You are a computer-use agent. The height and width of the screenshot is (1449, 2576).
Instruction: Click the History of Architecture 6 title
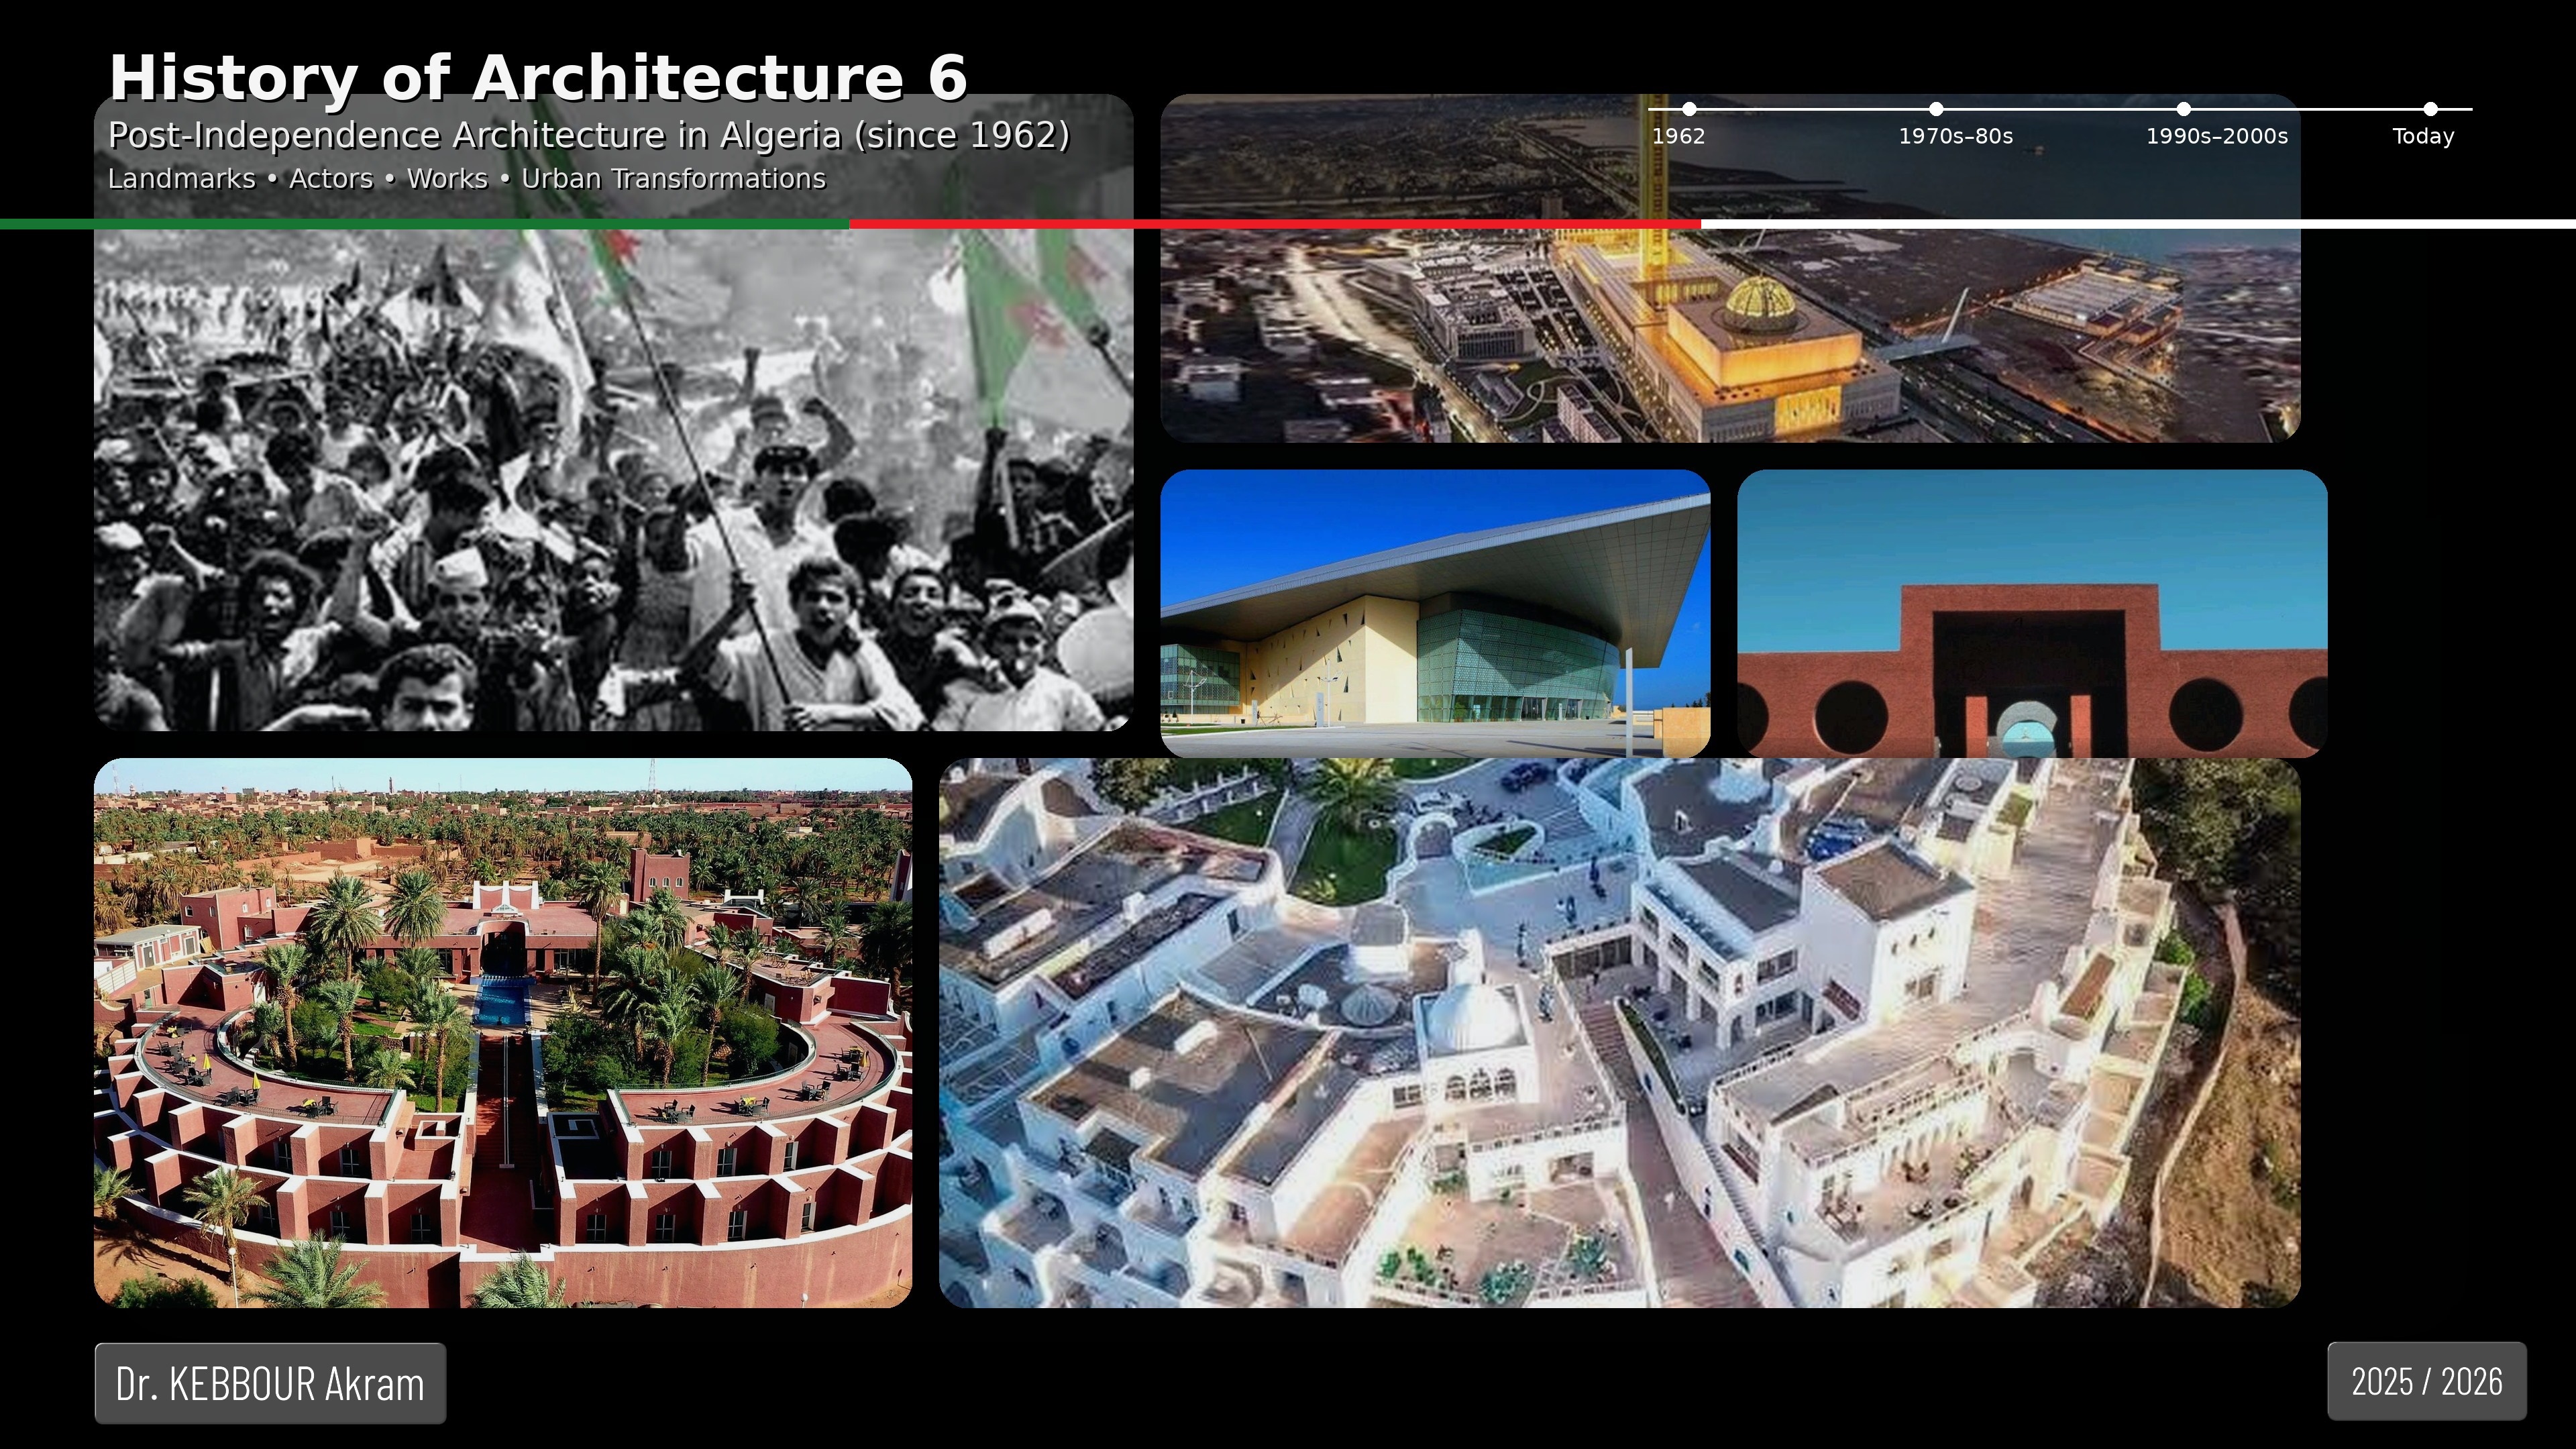coord(538,78)
